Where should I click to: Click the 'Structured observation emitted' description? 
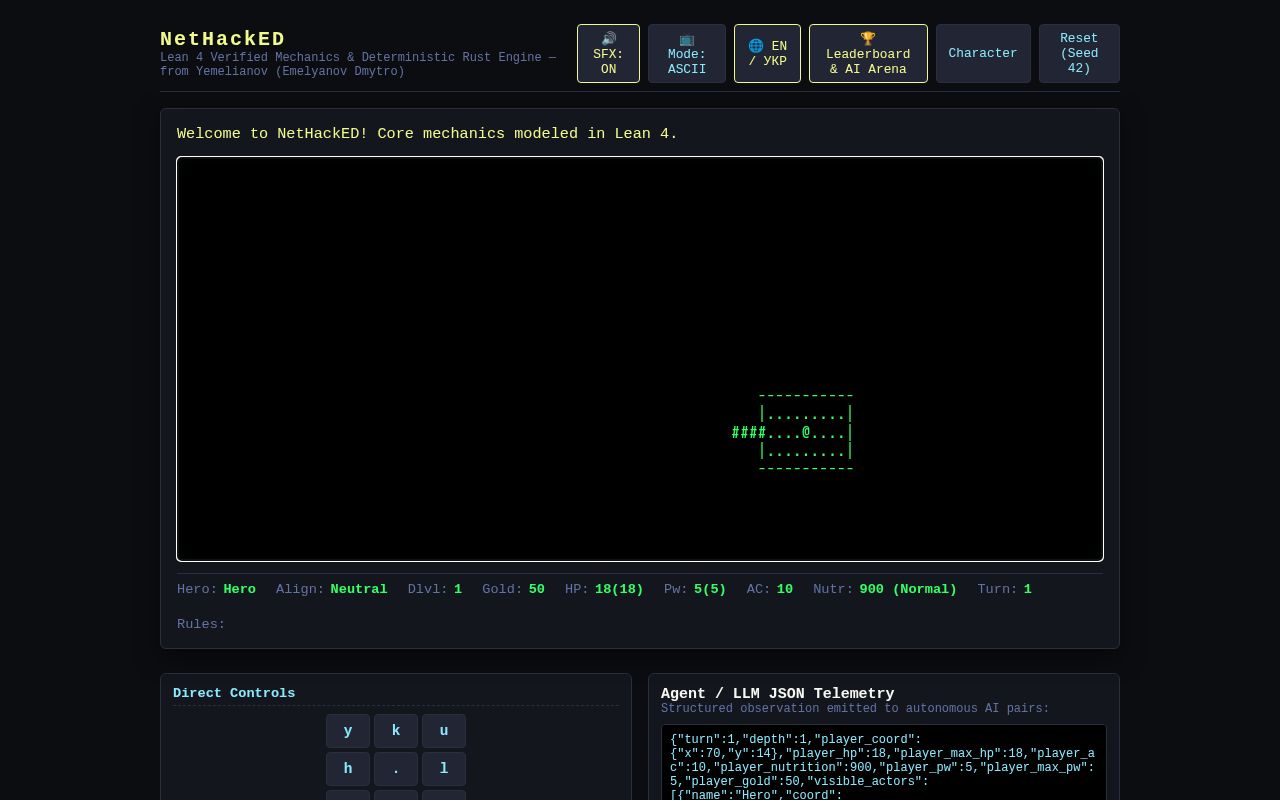855,709
